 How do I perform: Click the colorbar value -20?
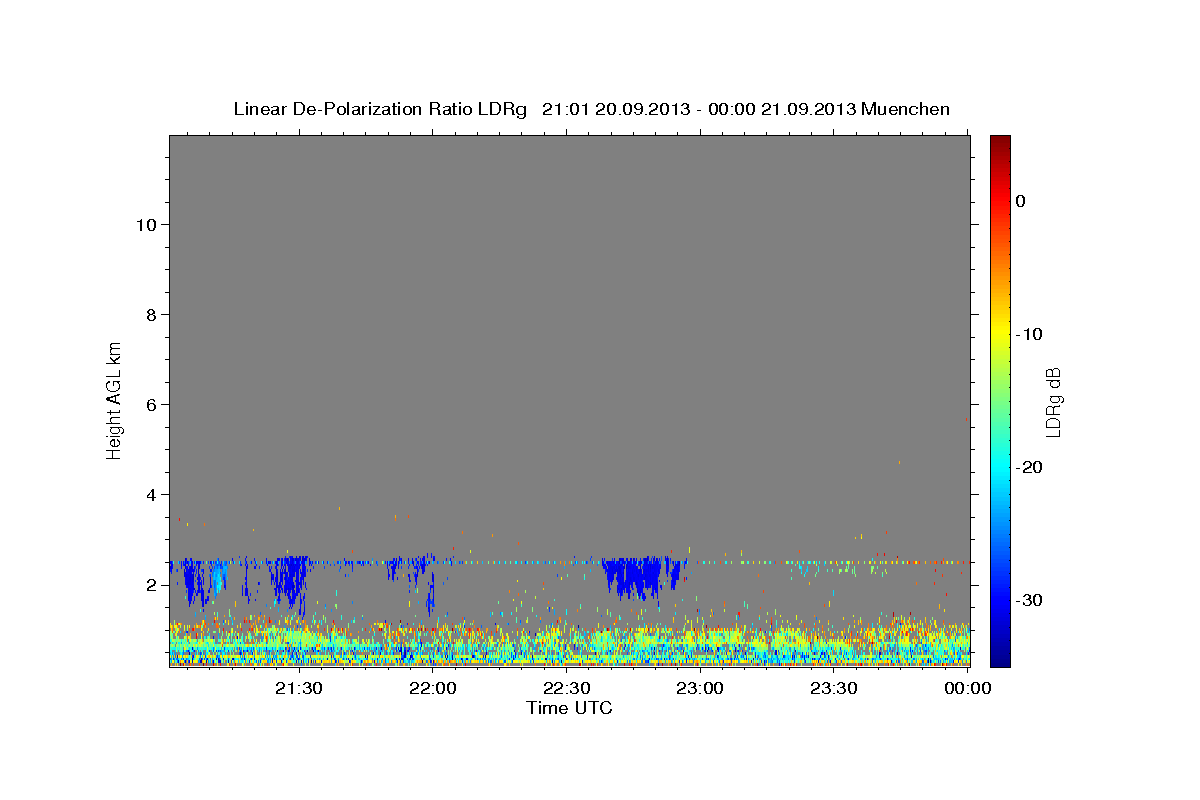[1030, 467]
